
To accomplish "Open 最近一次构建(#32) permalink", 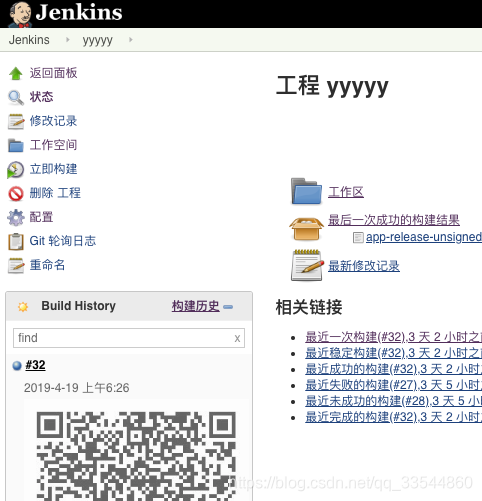I will coord(394,337).
